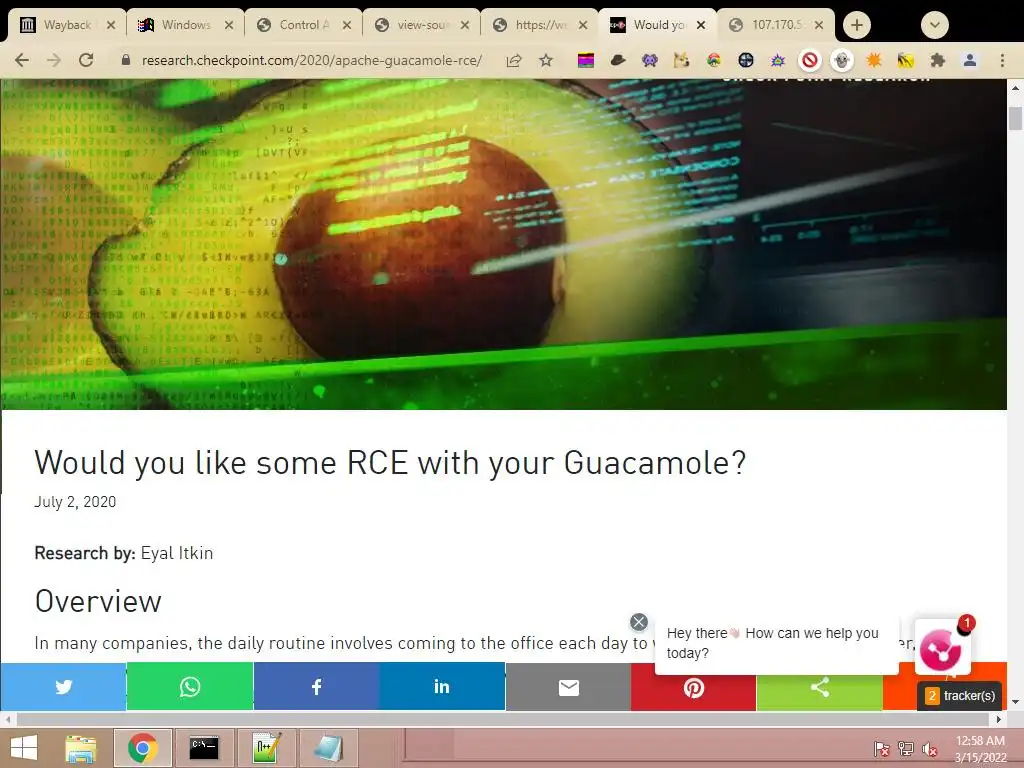This screenshot has height=768, width=1024.
Task: Open the purple spiky star extension
Action: (778, 61)
